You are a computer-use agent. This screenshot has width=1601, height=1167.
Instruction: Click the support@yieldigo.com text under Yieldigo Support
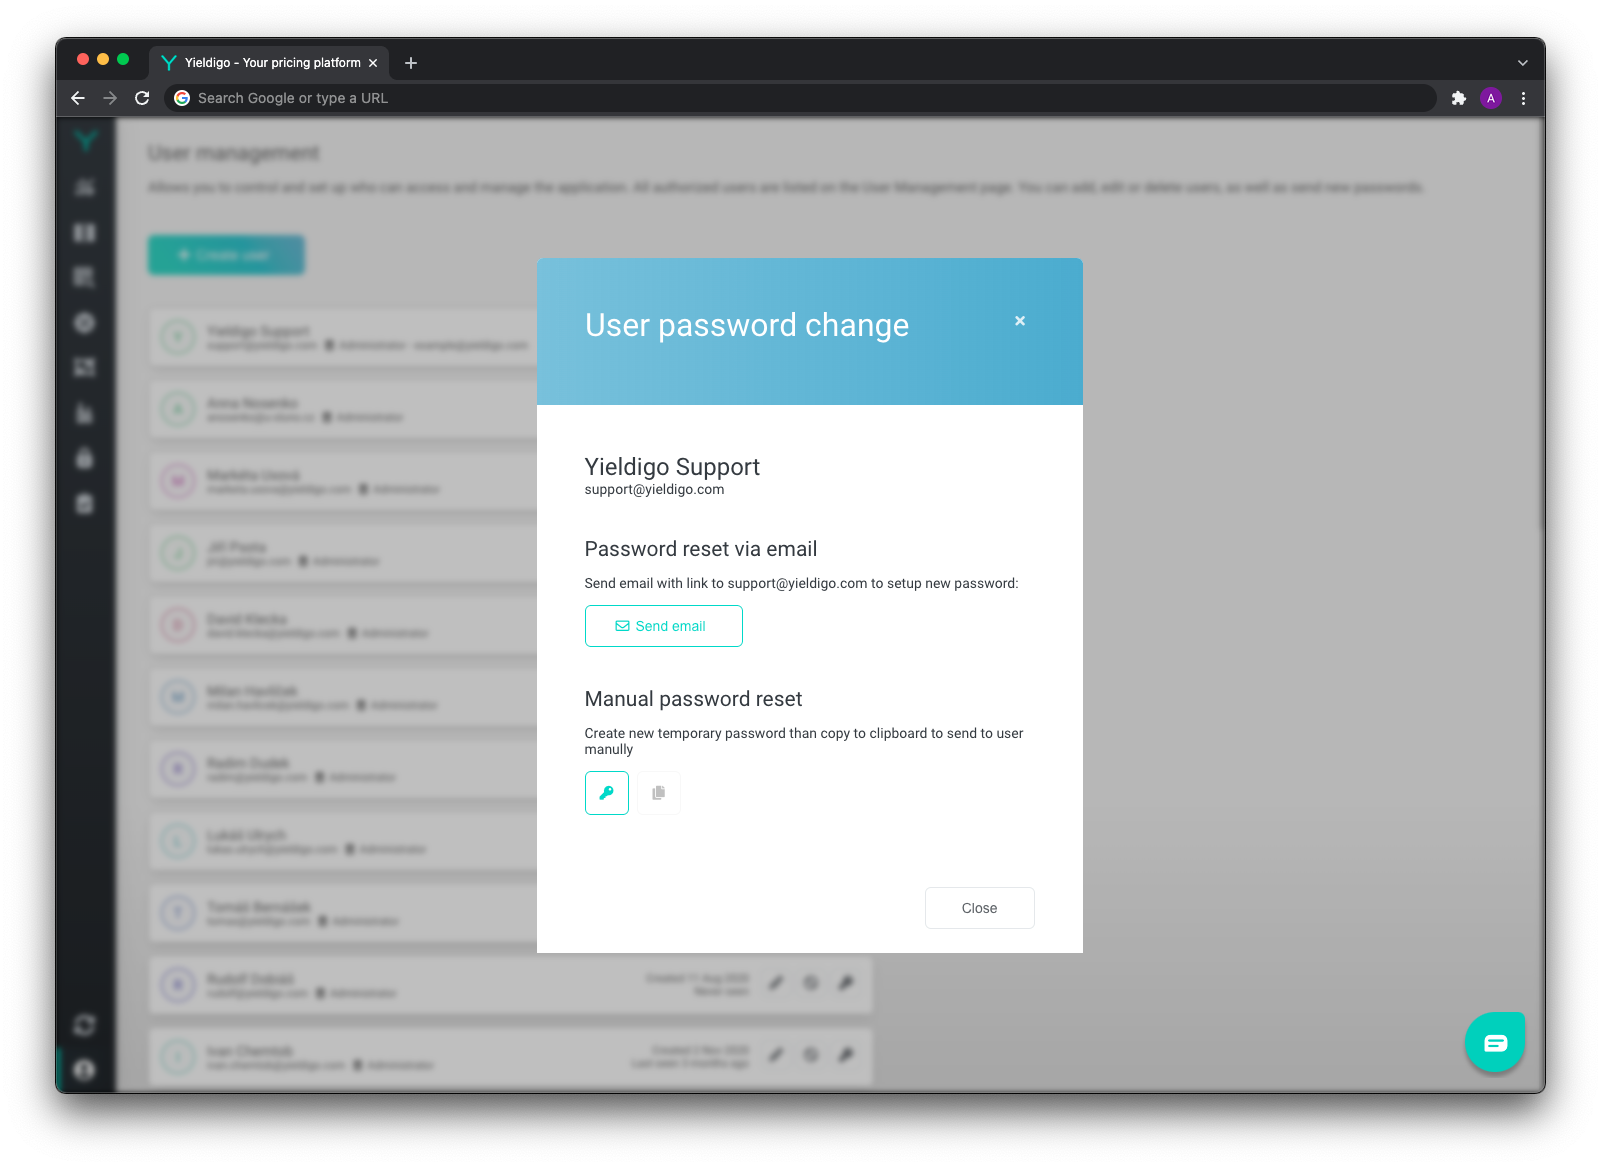click(x=654, y=490)
